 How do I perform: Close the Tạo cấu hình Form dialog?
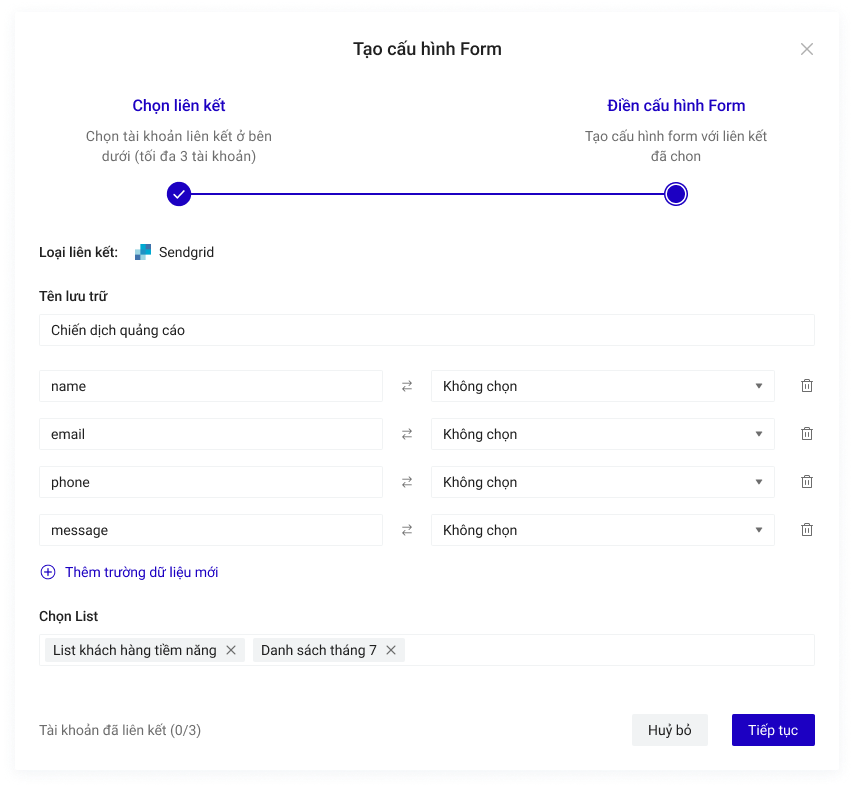pyautogui.click(x=807, y=49)
